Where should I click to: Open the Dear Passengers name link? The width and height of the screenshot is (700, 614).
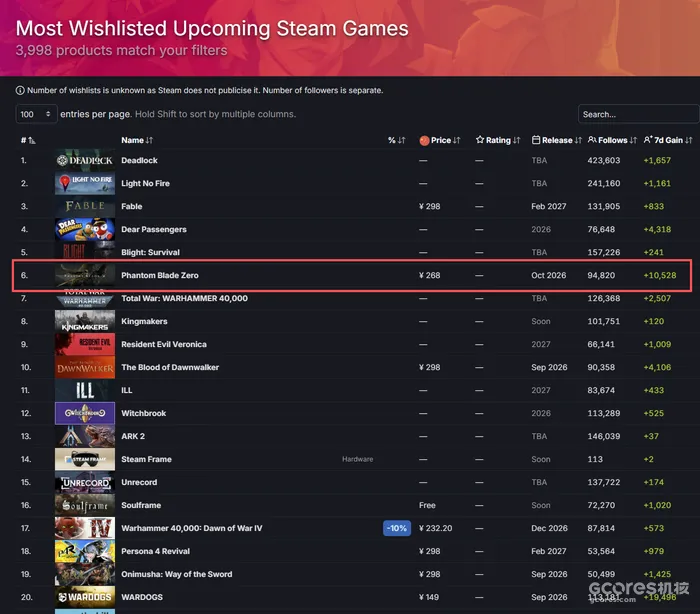154,230
